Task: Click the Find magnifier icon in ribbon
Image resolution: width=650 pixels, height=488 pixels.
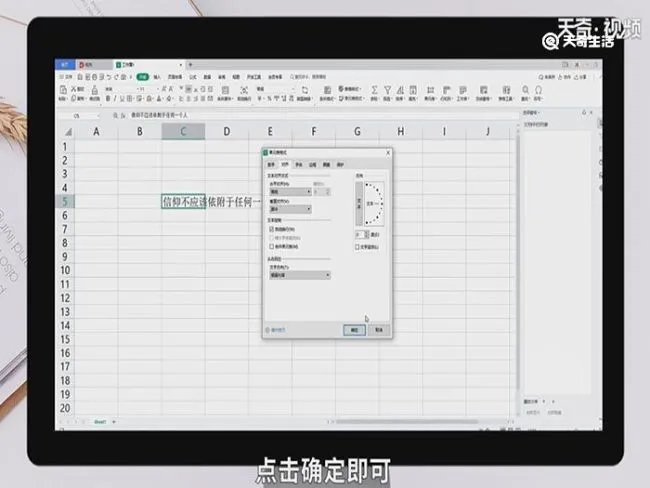Action: click(x=525, y=90)
